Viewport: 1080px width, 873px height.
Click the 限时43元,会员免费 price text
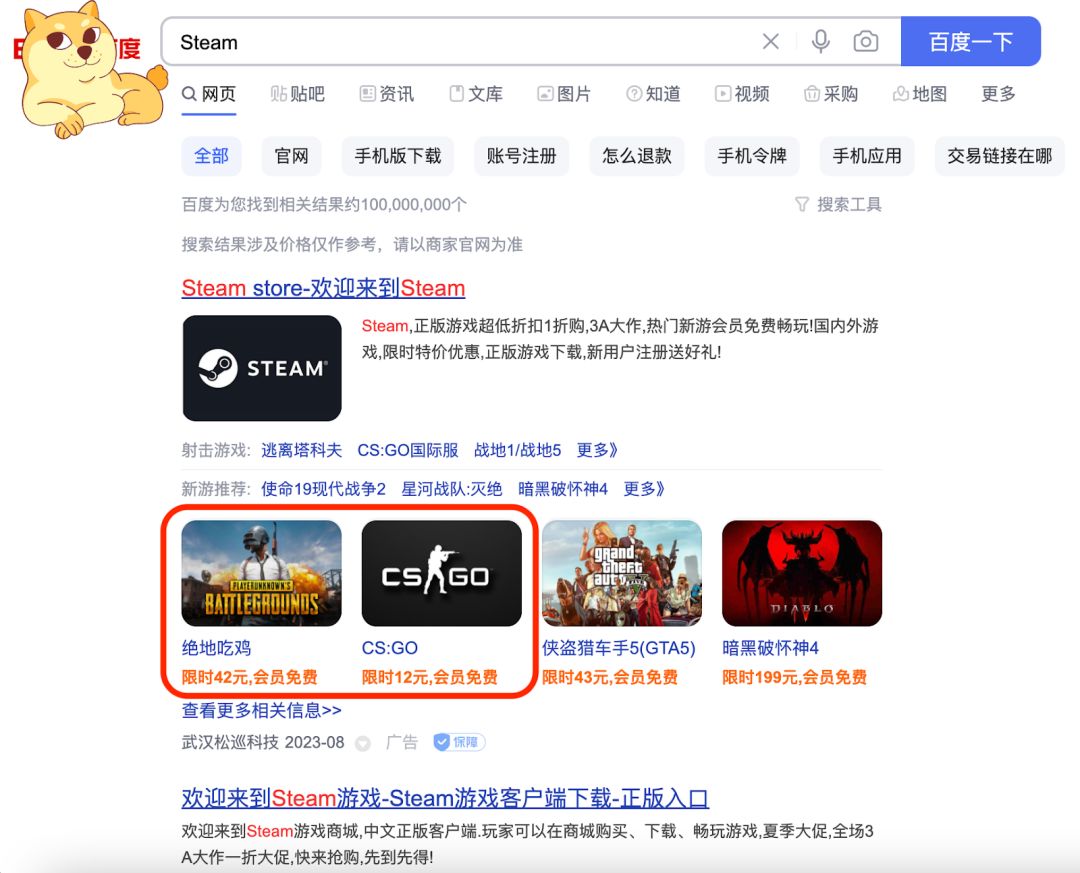point(610,677)
